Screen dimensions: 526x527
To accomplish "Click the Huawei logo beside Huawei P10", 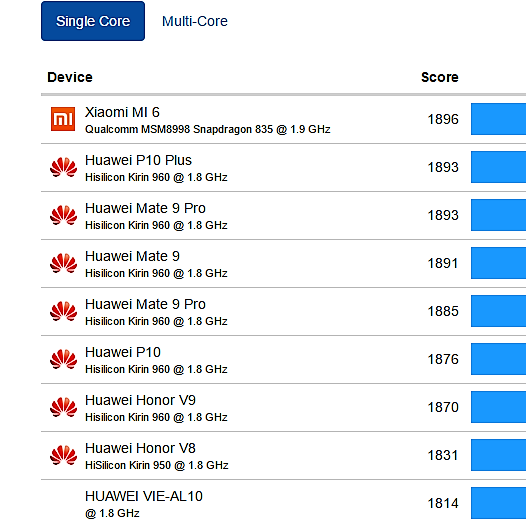I will tap(63, 359).
